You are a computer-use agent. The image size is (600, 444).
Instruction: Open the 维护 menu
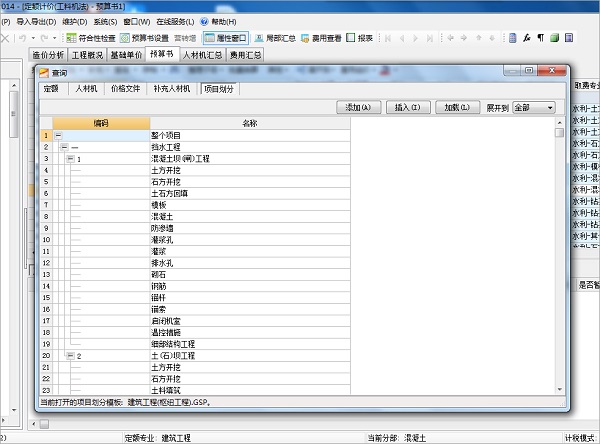click(75, 21)
